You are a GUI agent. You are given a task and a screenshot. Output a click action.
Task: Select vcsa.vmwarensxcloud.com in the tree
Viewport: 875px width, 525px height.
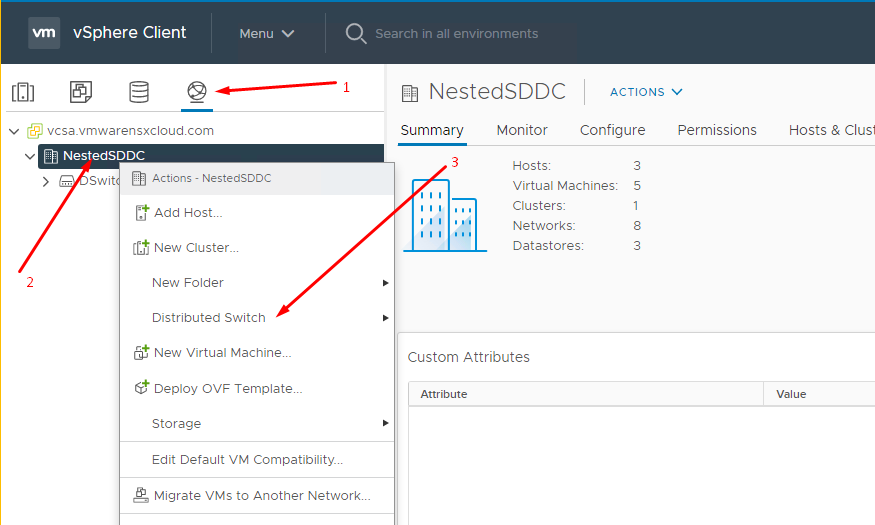(130, 131)
